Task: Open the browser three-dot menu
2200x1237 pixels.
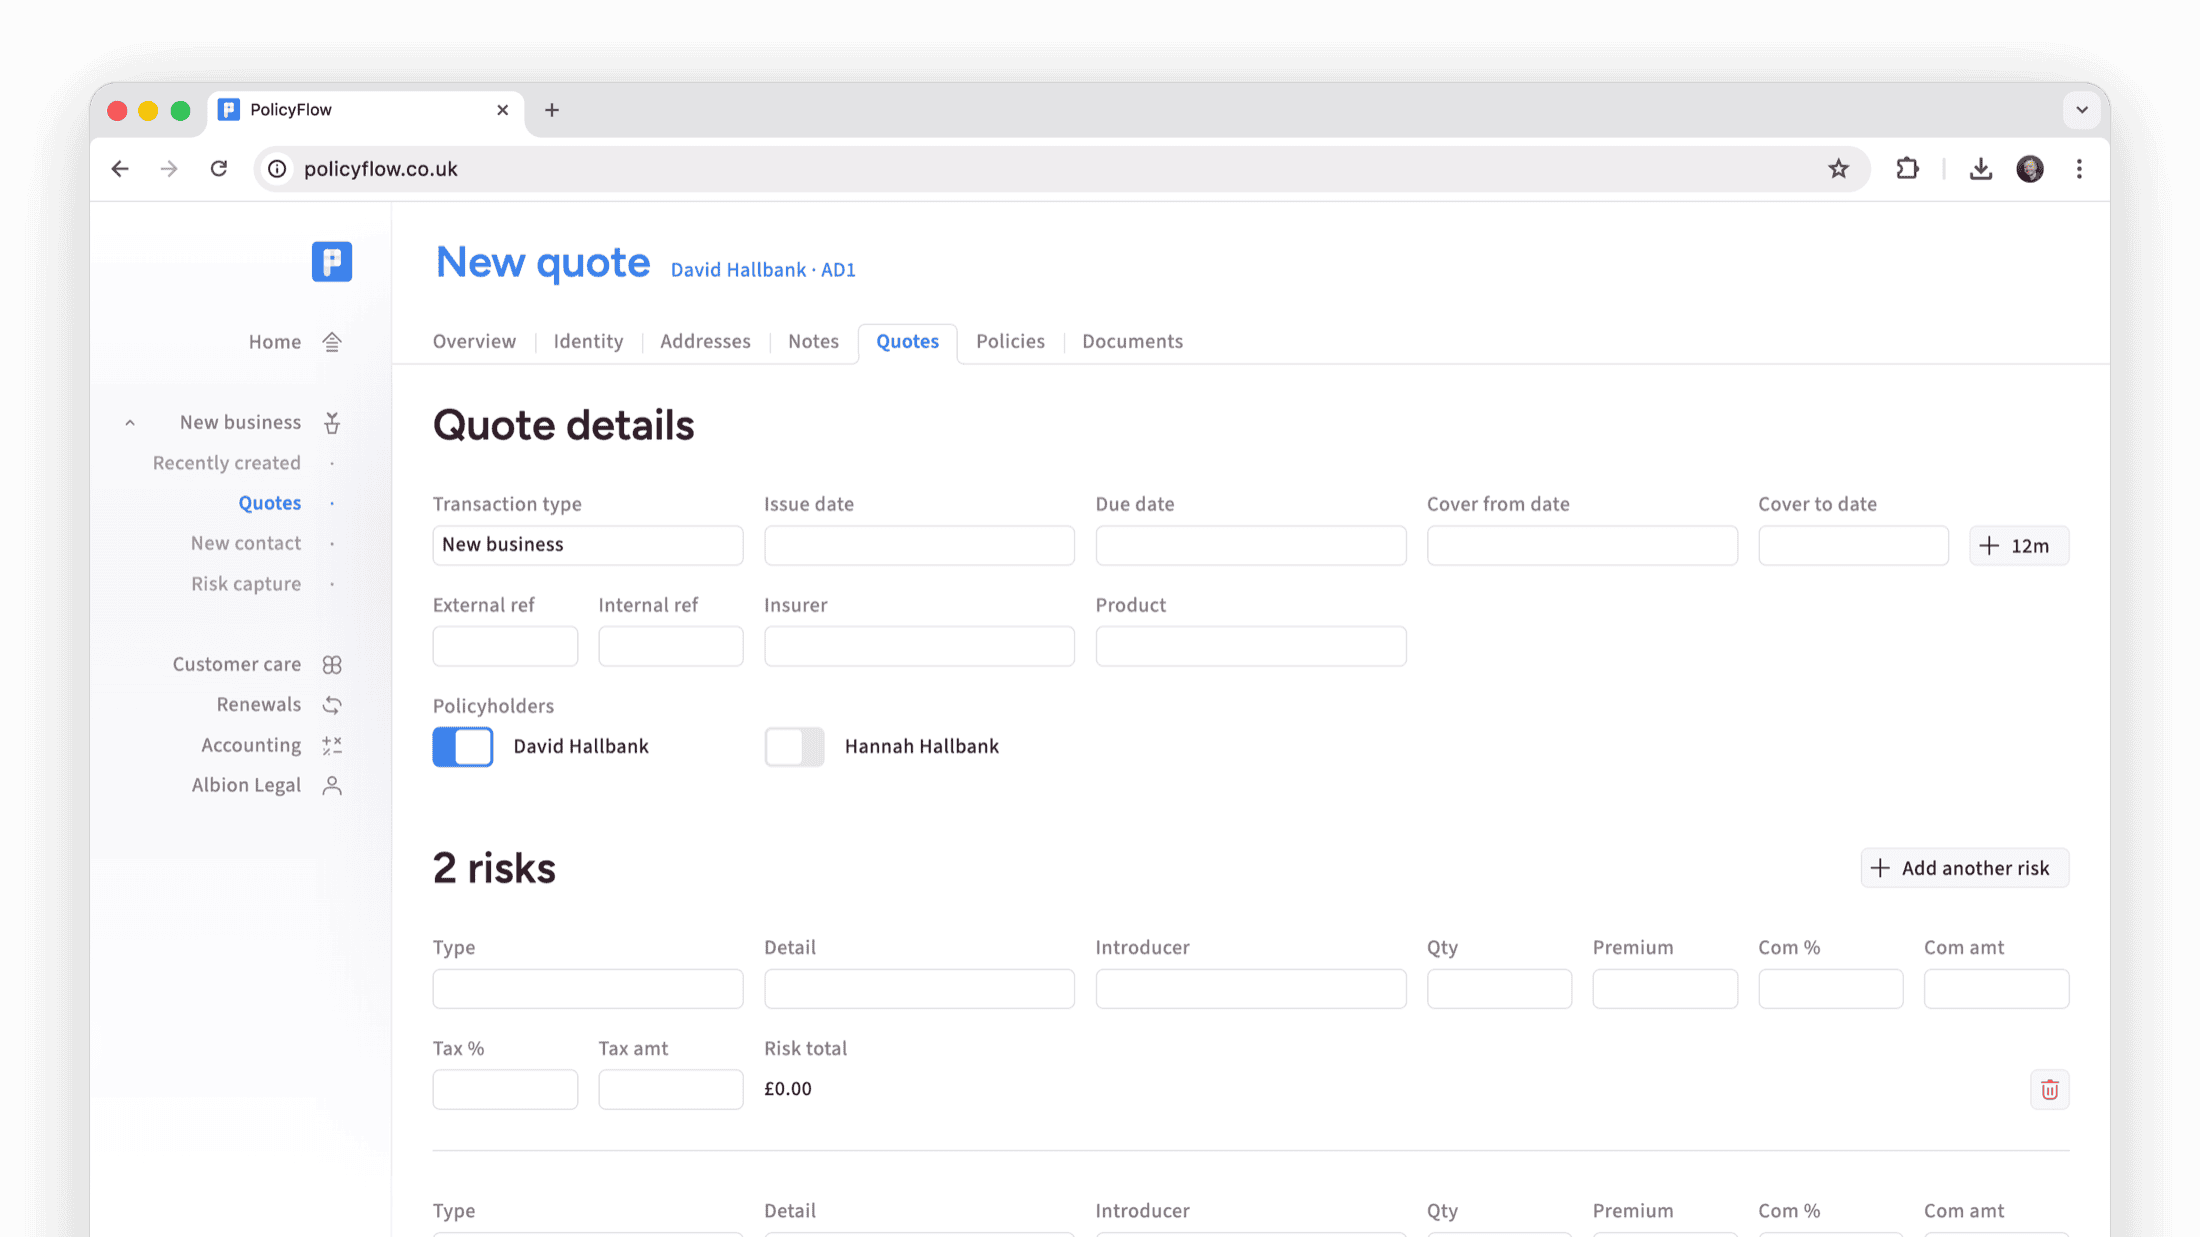Action: [2079, 169]
